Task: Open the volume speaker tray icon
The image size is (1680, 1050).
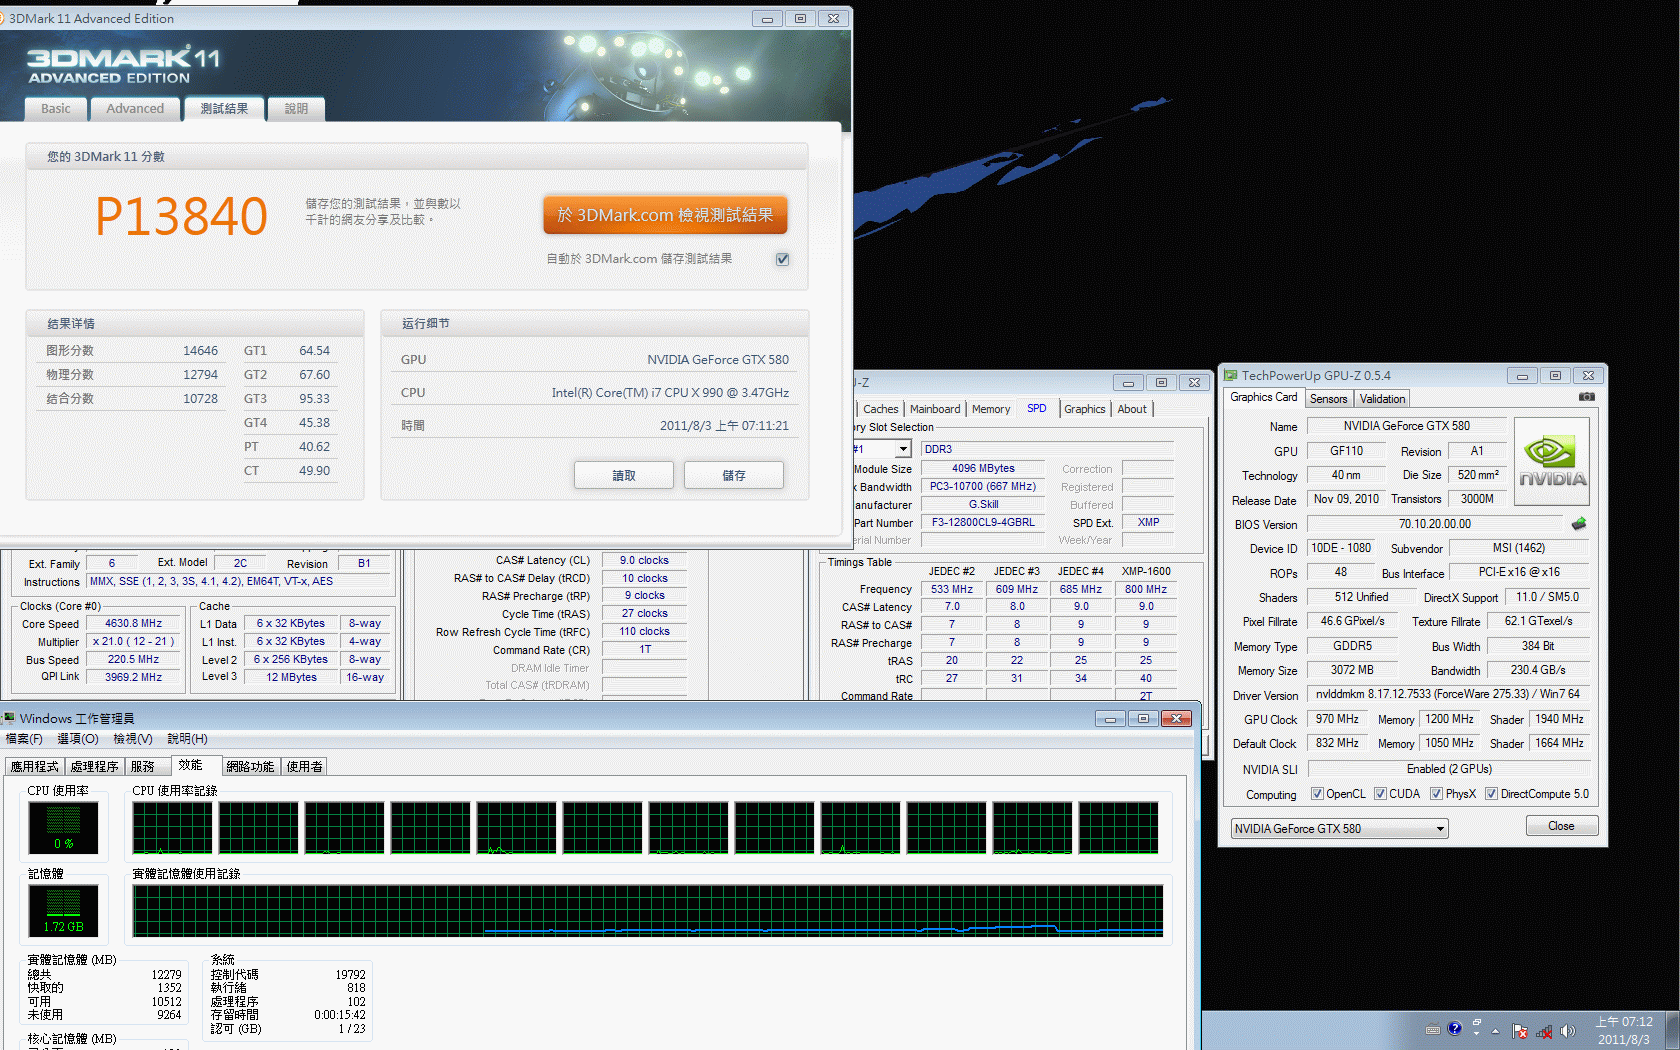Action: tap(1567, 1031)
